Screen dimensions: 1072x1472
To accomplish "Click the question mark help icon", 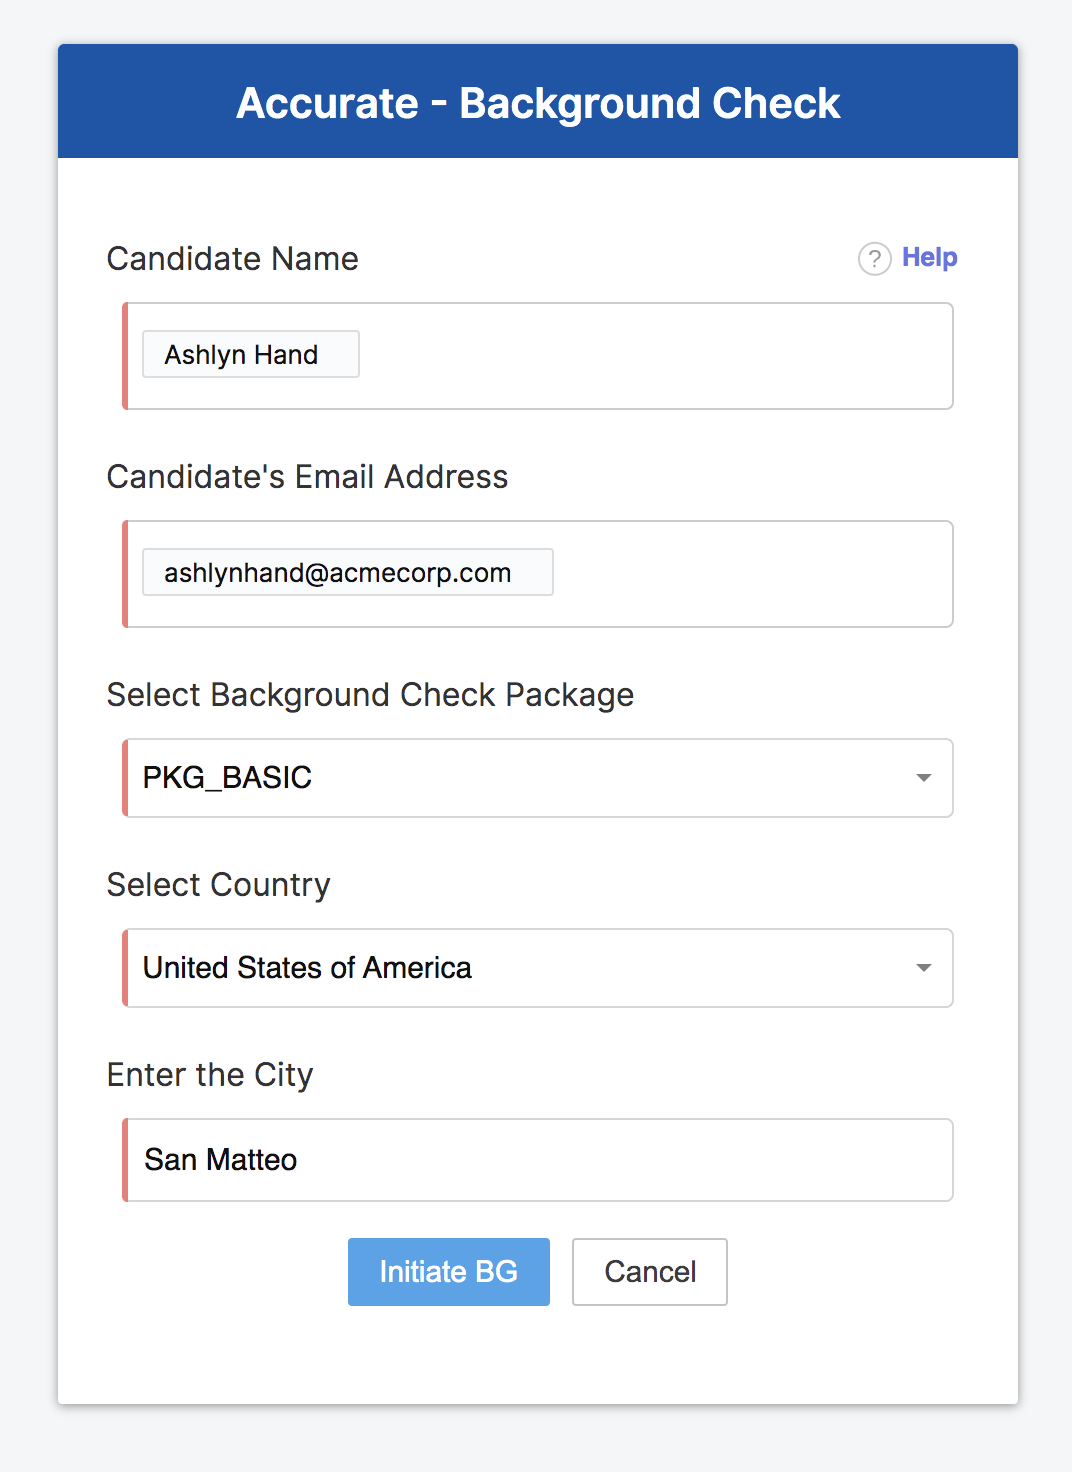I will tap(874, 259).
